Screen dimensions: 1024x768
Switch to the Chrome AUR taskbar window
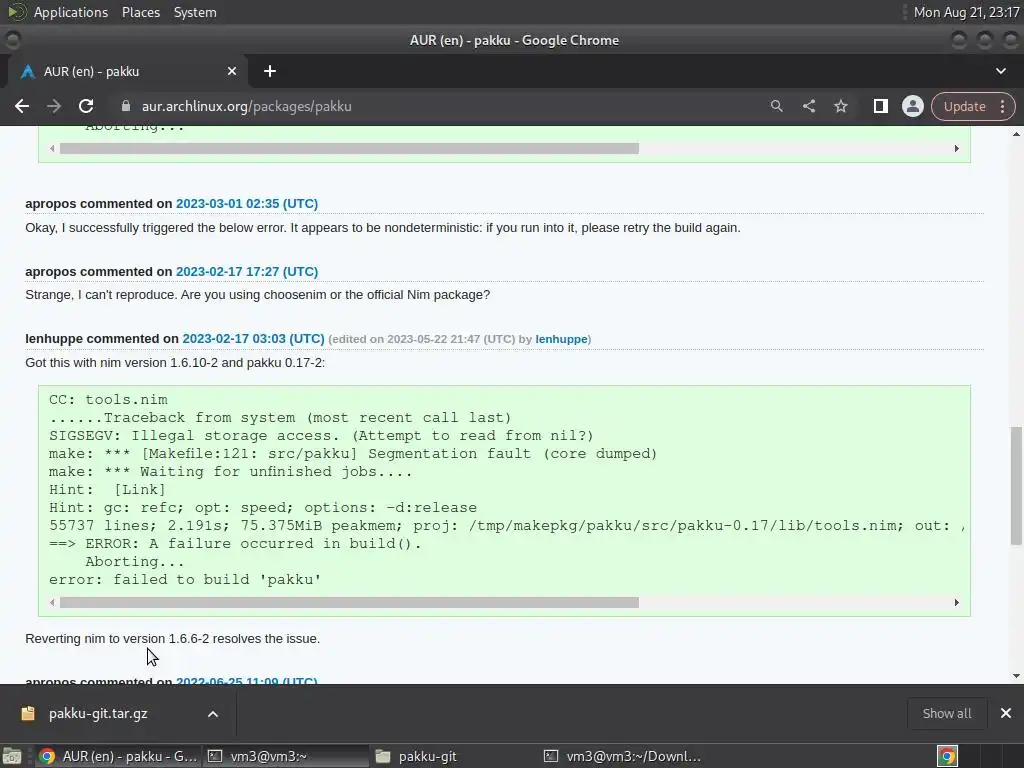click(x=118, y=756)
